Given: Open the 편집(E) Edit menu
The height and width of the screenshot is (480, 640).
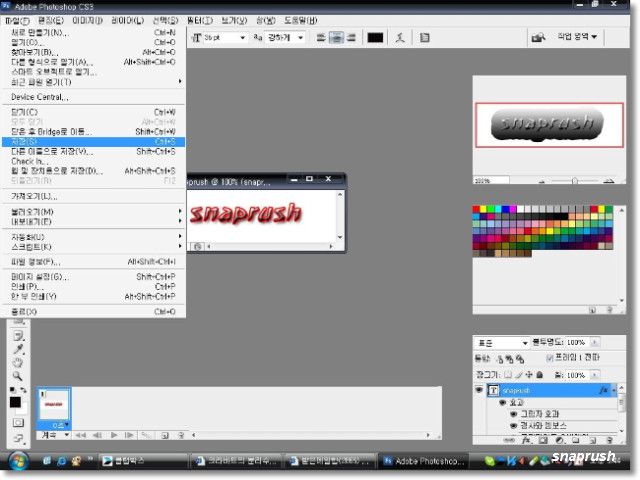Looking at the screenshot, I should pyautogui.click(x=51, y=20).
